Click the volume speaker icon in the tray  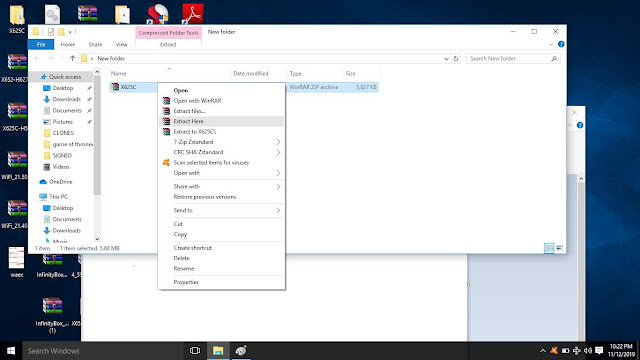point(588,351)
